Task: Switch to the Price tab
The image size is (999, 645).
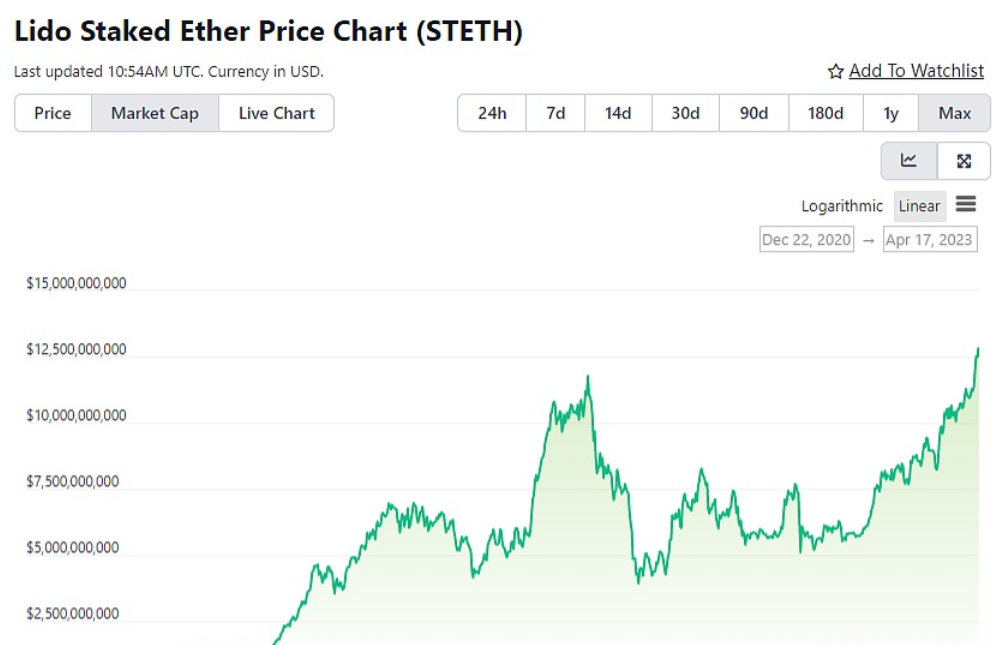Action: [53, 113]
